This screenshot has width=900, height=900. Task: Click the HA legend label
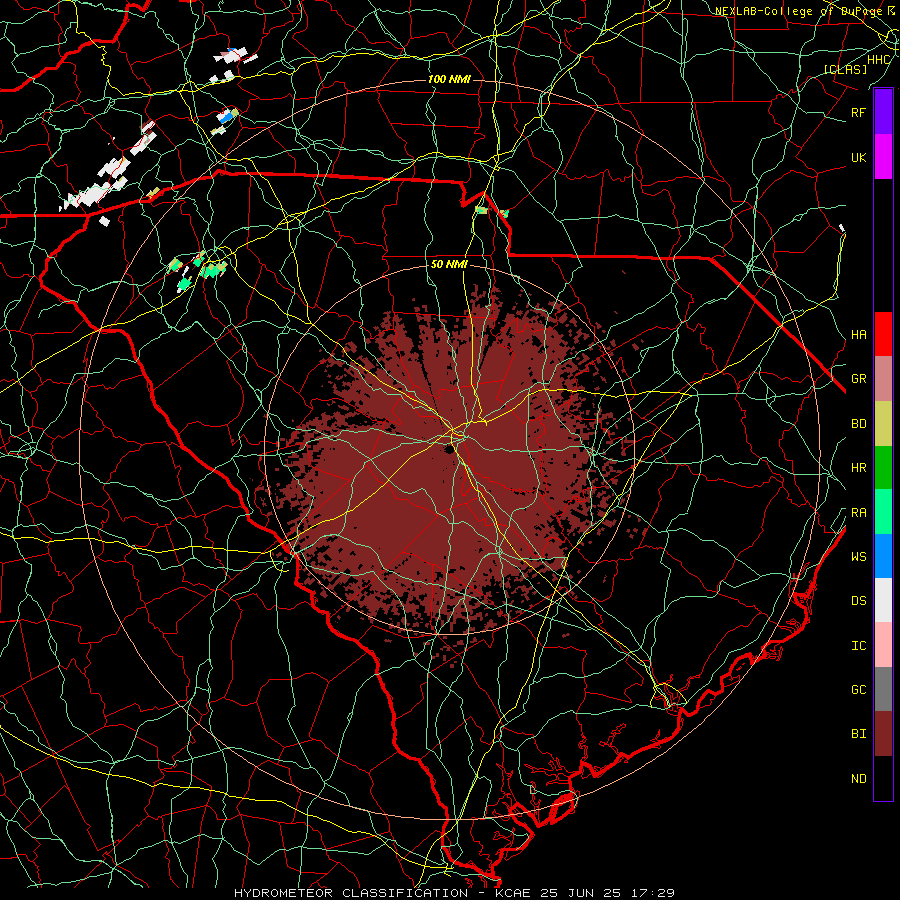click(858, 334)
